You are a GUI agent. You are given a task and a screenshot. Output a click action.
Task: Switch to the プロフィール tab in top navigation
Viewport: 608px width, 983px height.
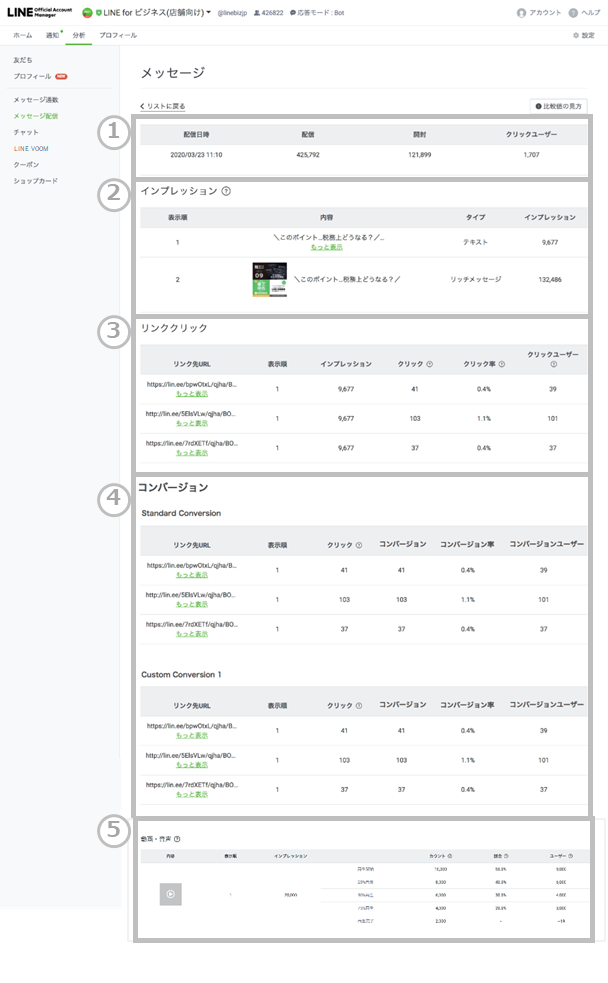(x=118, y=35)
